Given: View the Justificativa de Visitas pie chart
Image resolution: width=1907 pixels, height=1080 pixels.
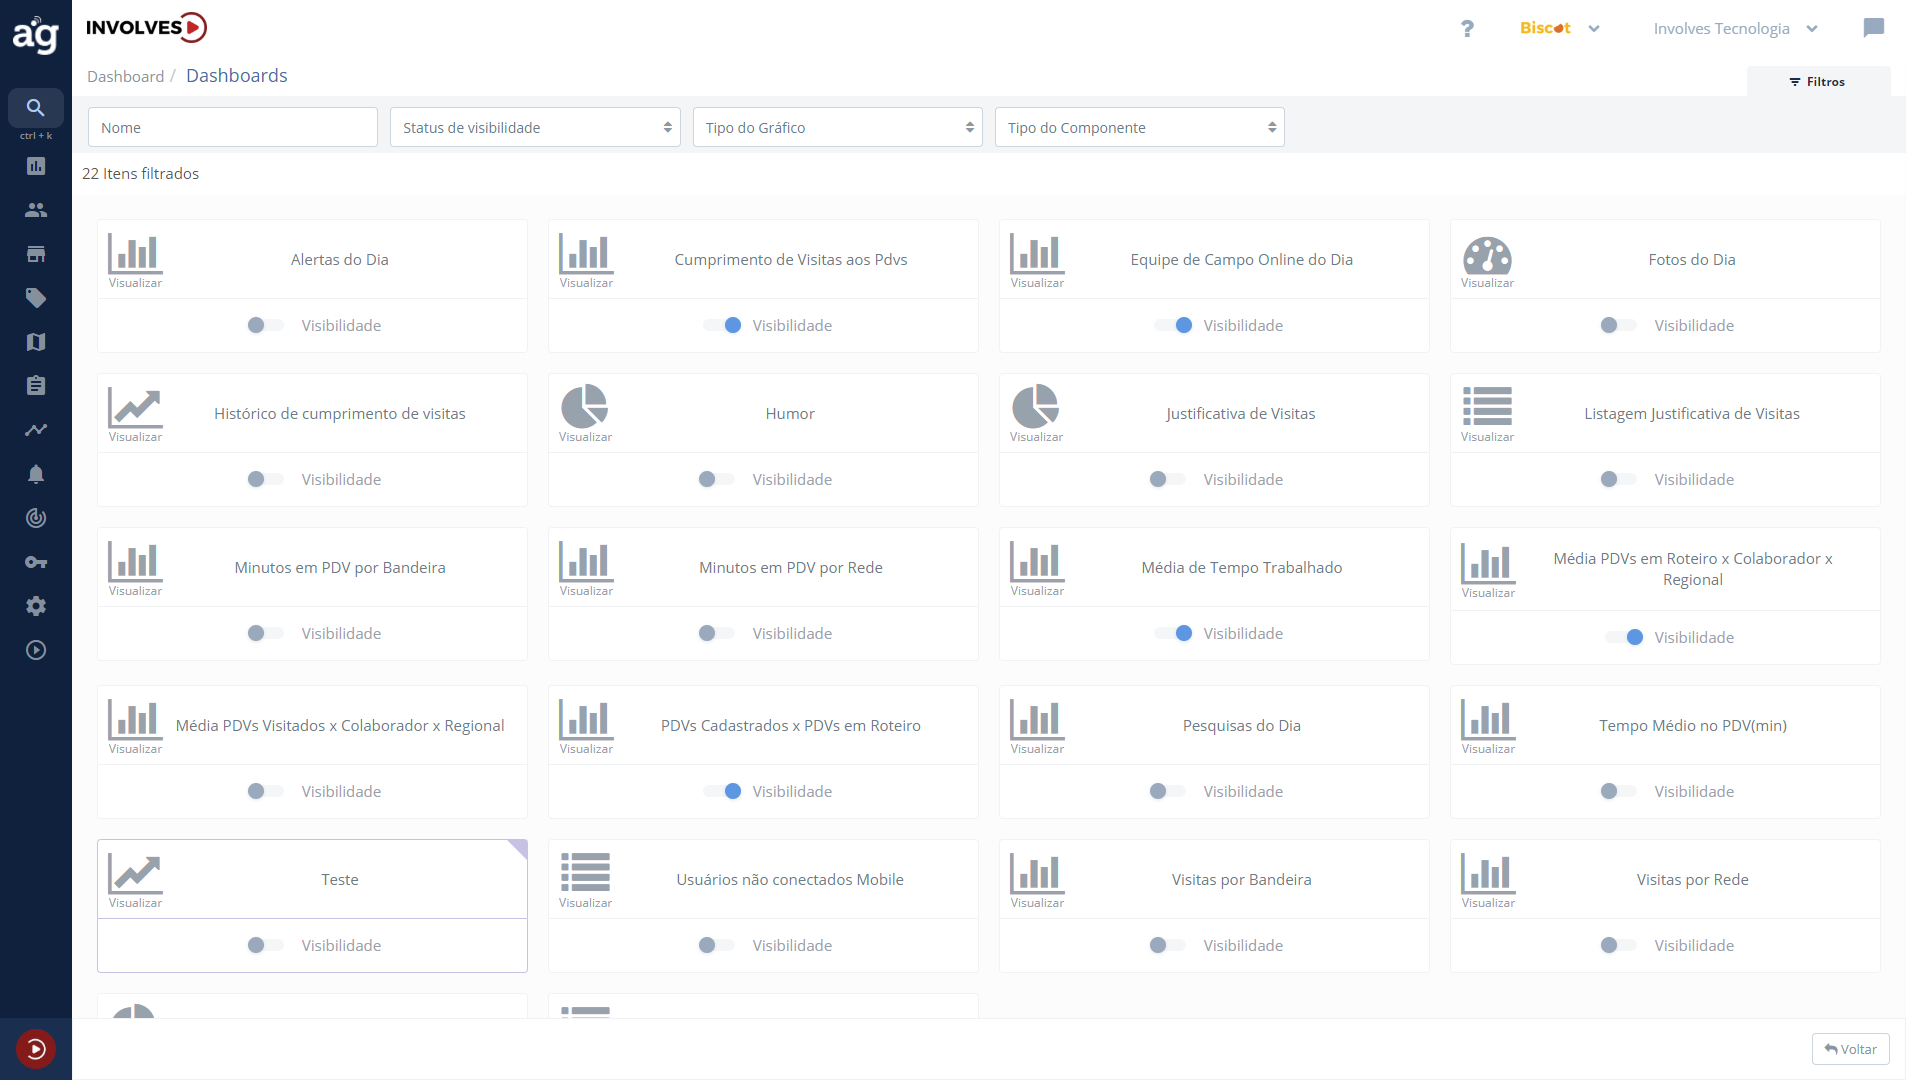Looking at the screenshot, I should [x=1036, y=407].
